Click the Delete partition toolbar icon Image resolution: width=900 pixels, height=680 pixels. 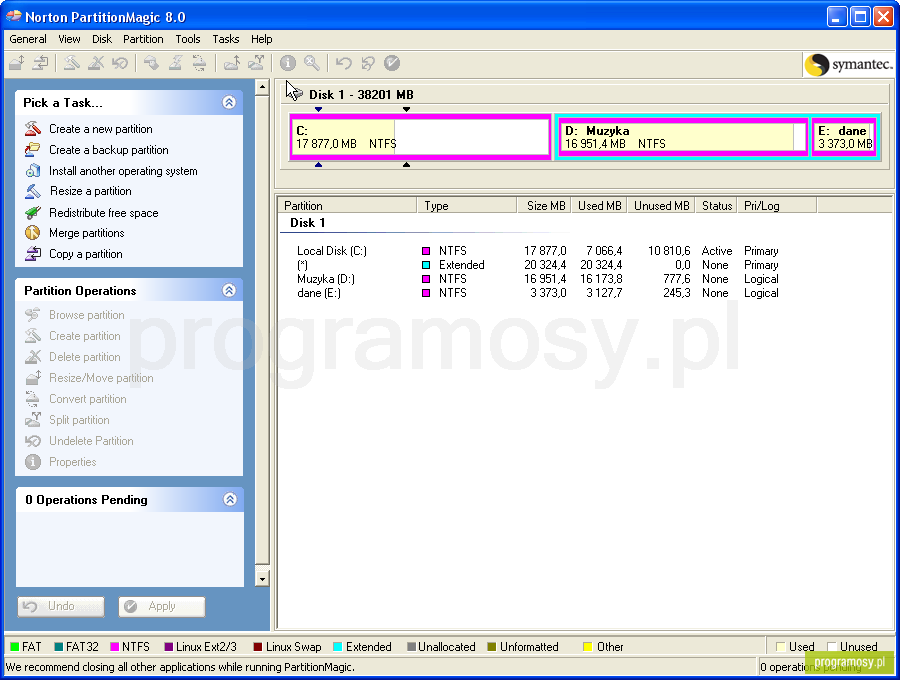click(x=96, y=63)
